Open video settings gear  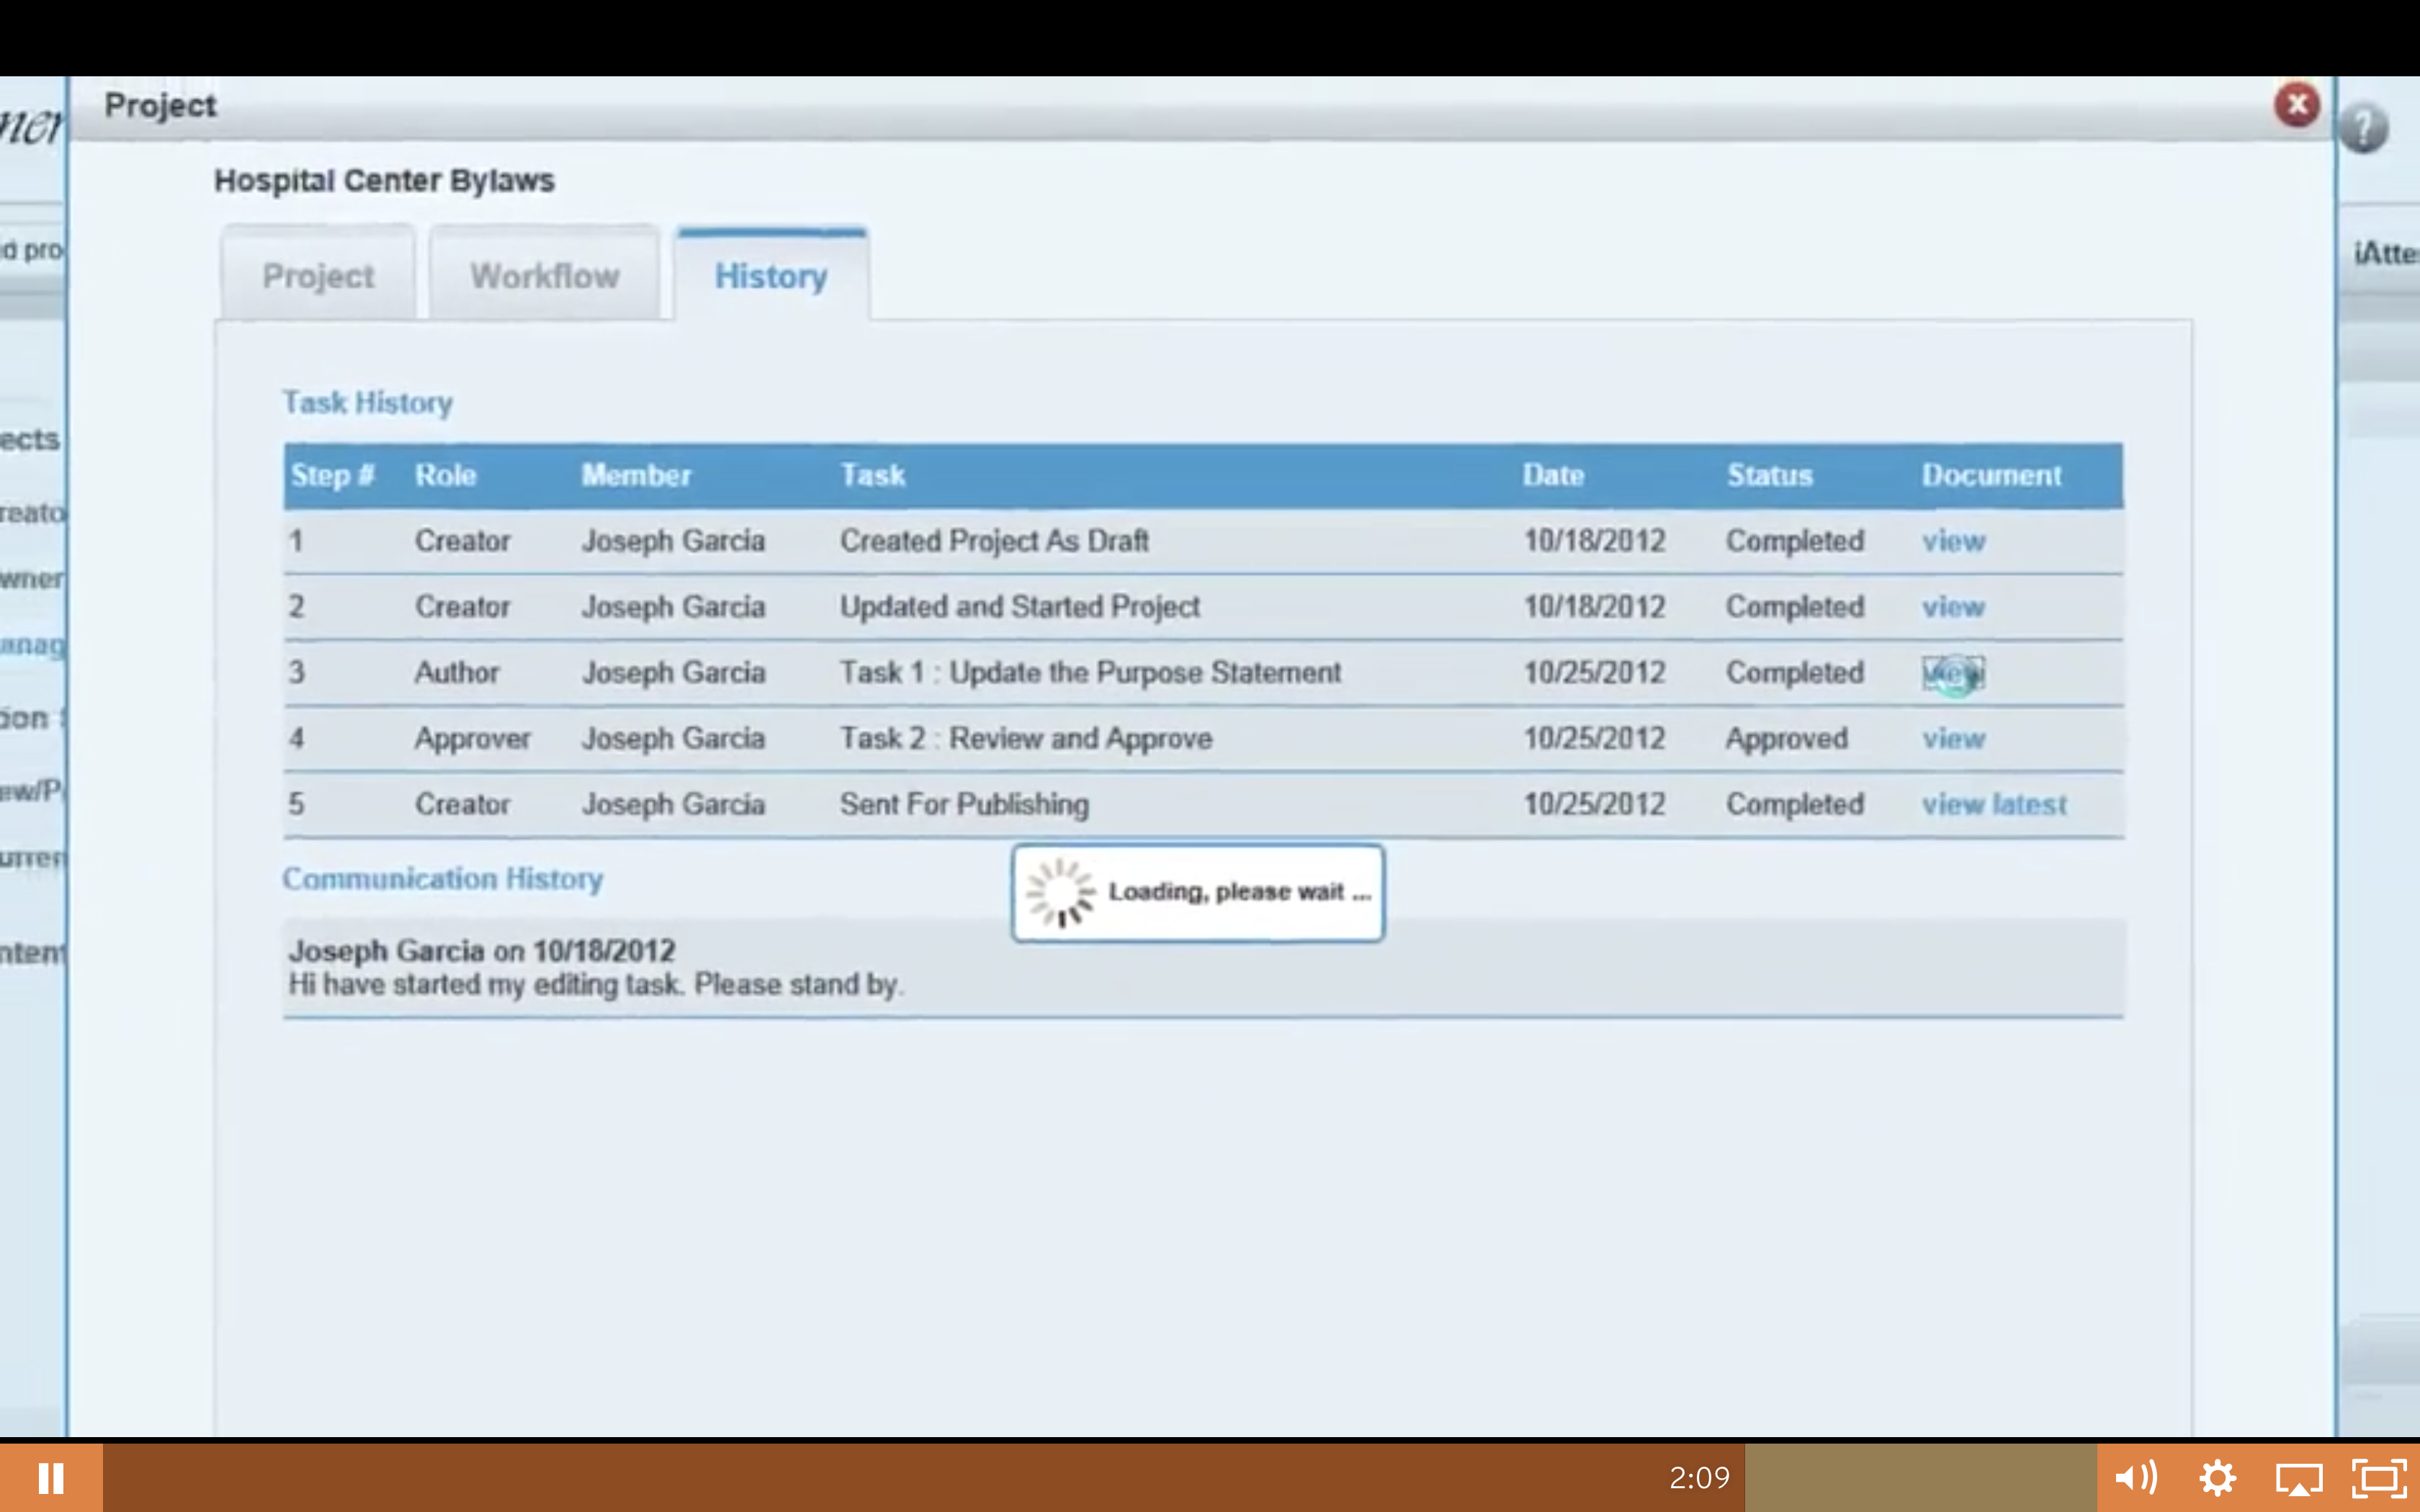click(x=2217, y=1477)
